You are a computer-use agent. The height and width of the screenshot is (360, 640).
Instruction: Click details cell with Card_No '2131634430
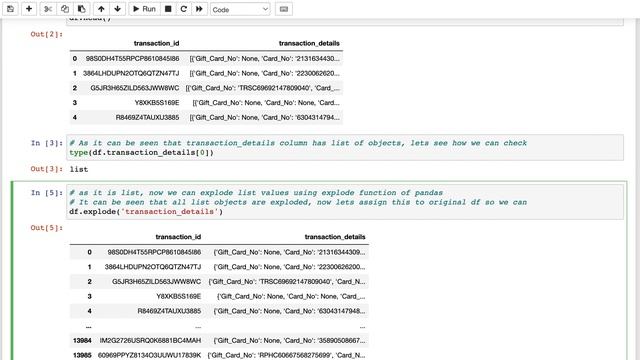pos(264,59)
